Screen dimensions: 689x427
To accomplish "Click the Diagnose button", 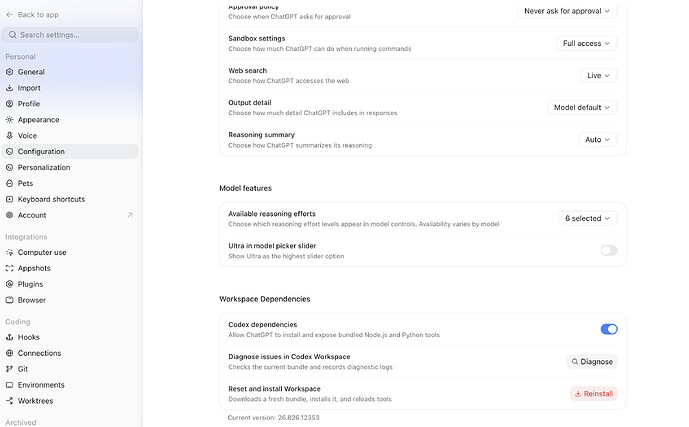I will (592, 362).
